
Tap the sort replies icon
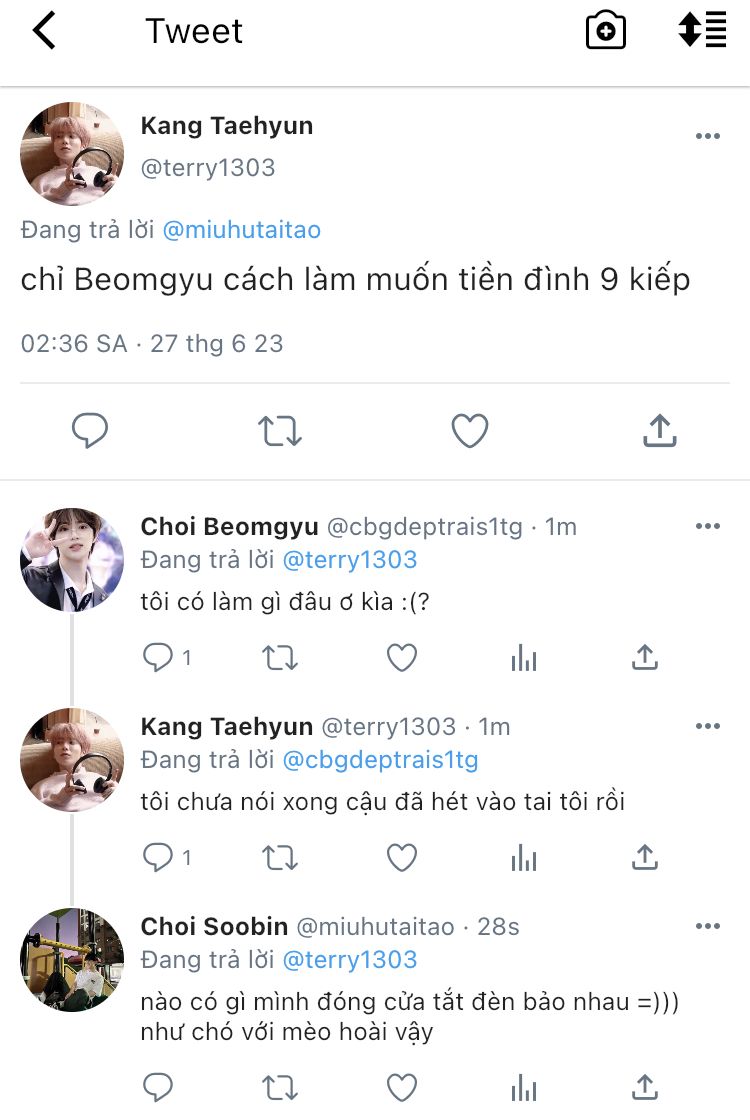coord(702,30)
